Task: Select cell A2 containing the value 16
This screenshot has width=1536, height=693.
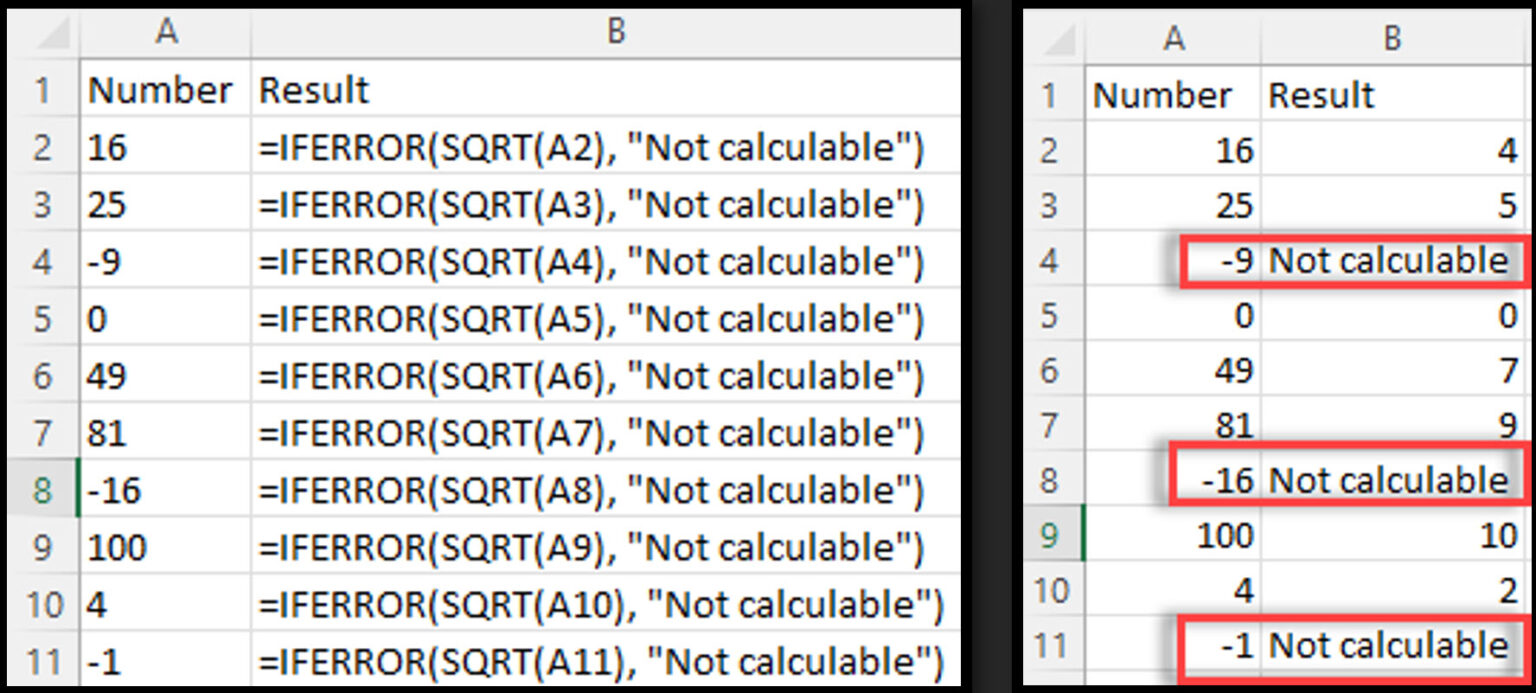Action: coord(165,147)
